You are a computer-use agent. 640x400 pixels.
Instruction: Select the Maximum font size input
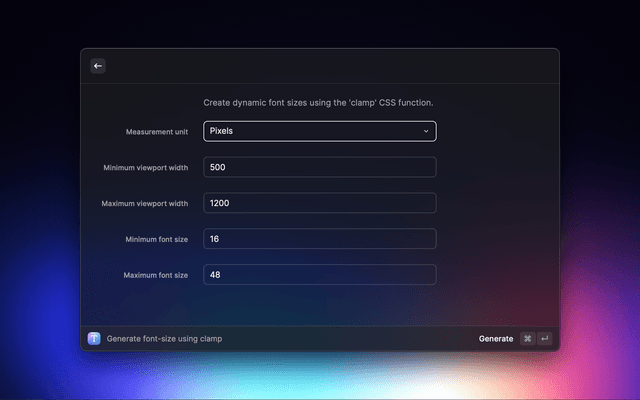pyautogui.click(x=319, y=275)
